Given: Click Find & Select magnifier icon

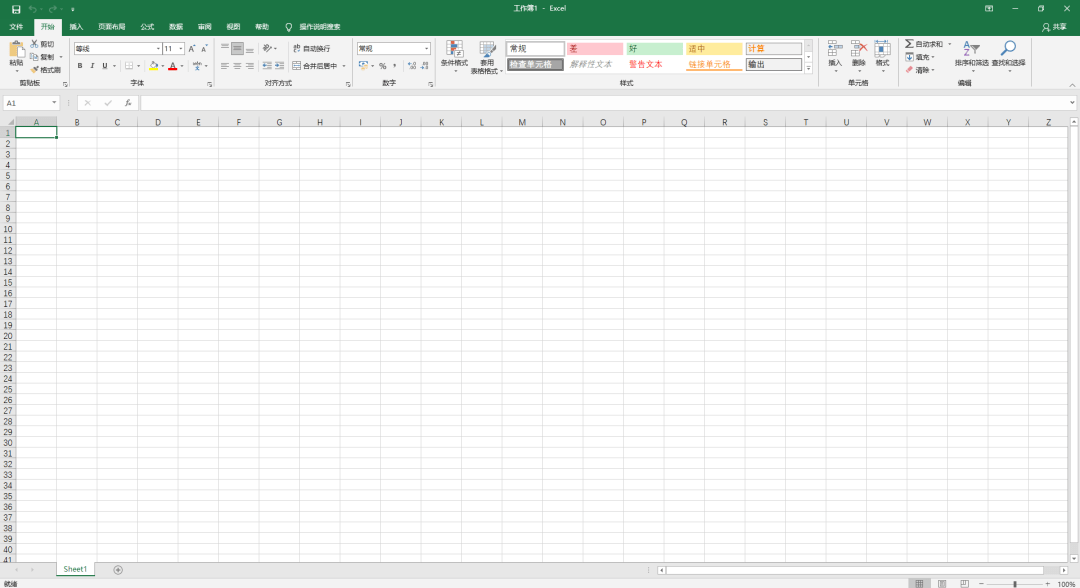Looking at the screenshot, I should tap(1008, 48).
